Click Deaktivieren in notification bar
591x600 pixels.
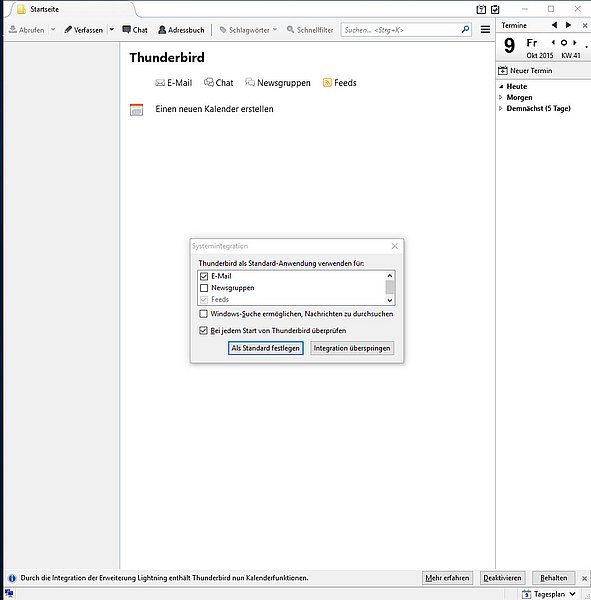tap(502, 578)
